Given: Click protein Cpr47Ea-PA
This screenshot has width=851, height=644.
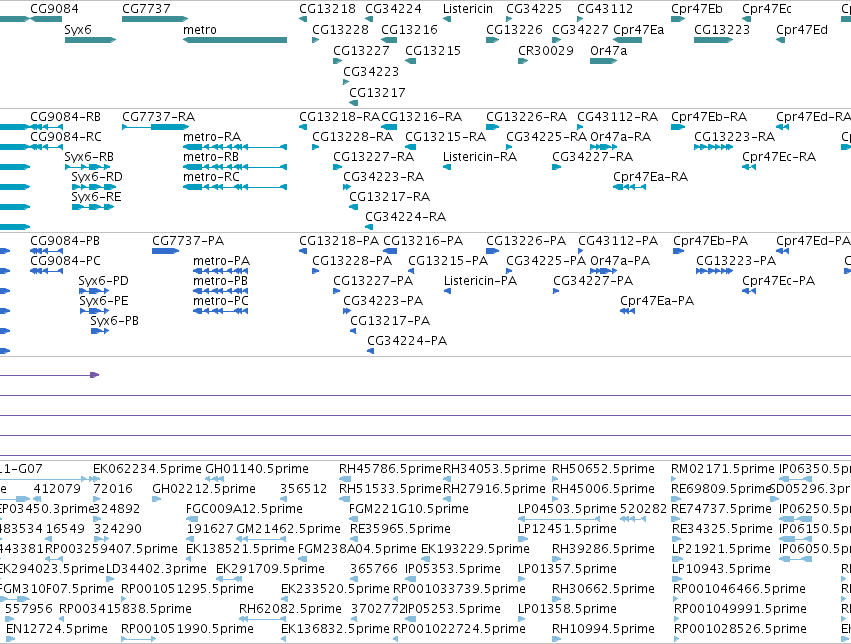Looking at the screenshot, I should coord(627,311).
